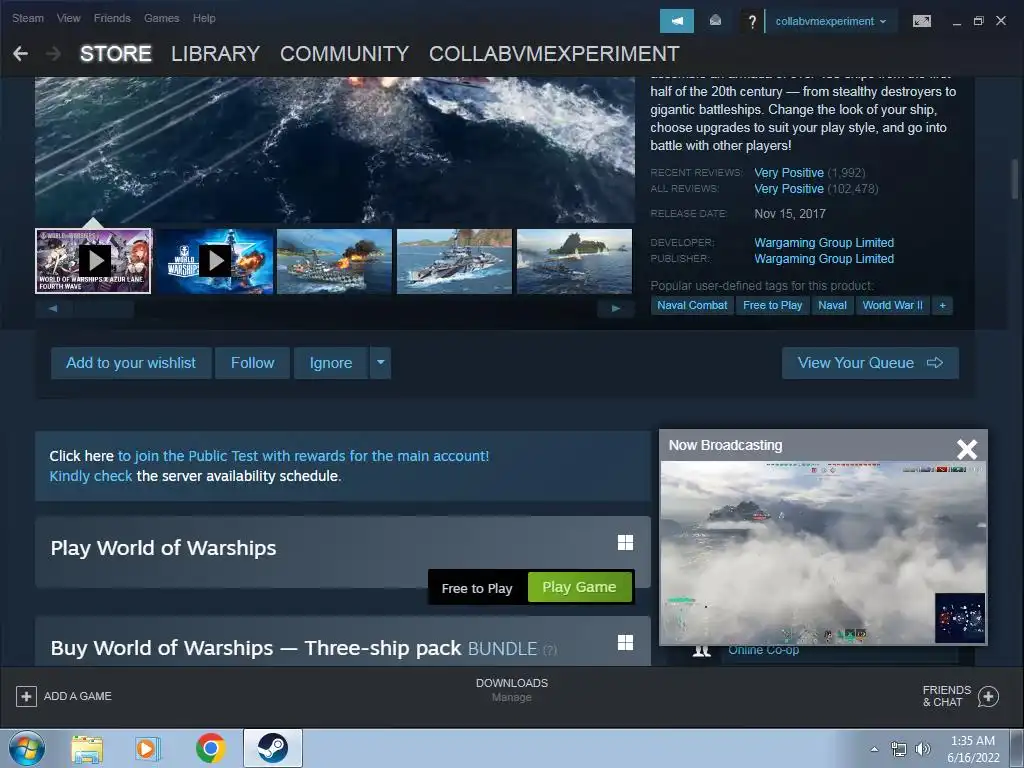The width and height of the screenshot is (1024, 768).
Task: Expand the Ignore options dropdown arrow
Action: pos(381,362)
